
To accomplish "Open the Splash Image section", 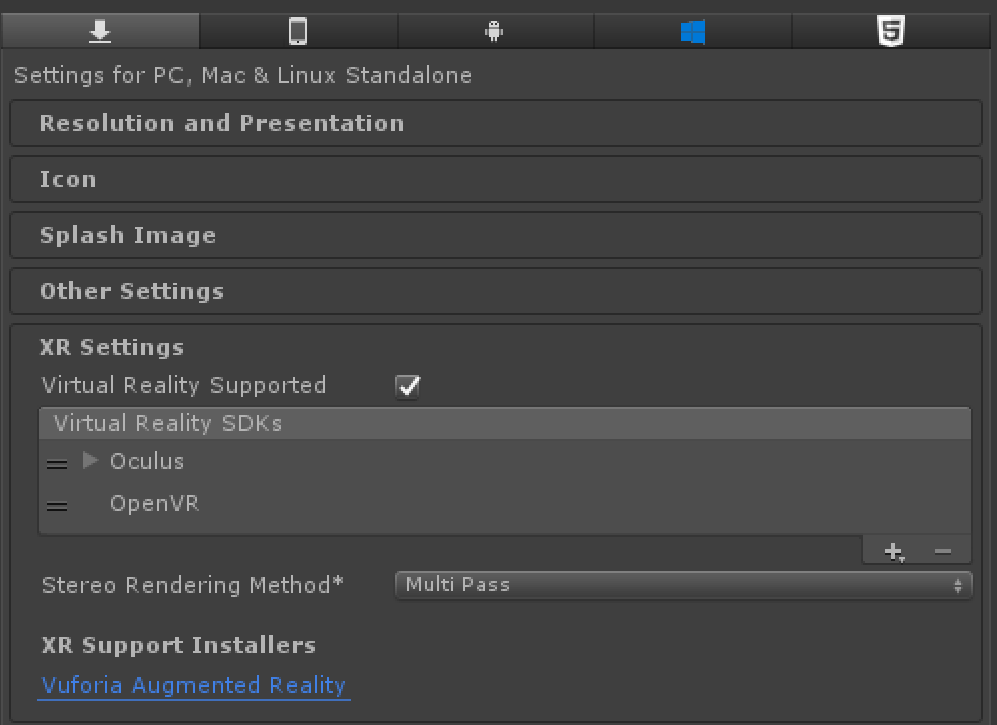I will [x=128, y=235].
